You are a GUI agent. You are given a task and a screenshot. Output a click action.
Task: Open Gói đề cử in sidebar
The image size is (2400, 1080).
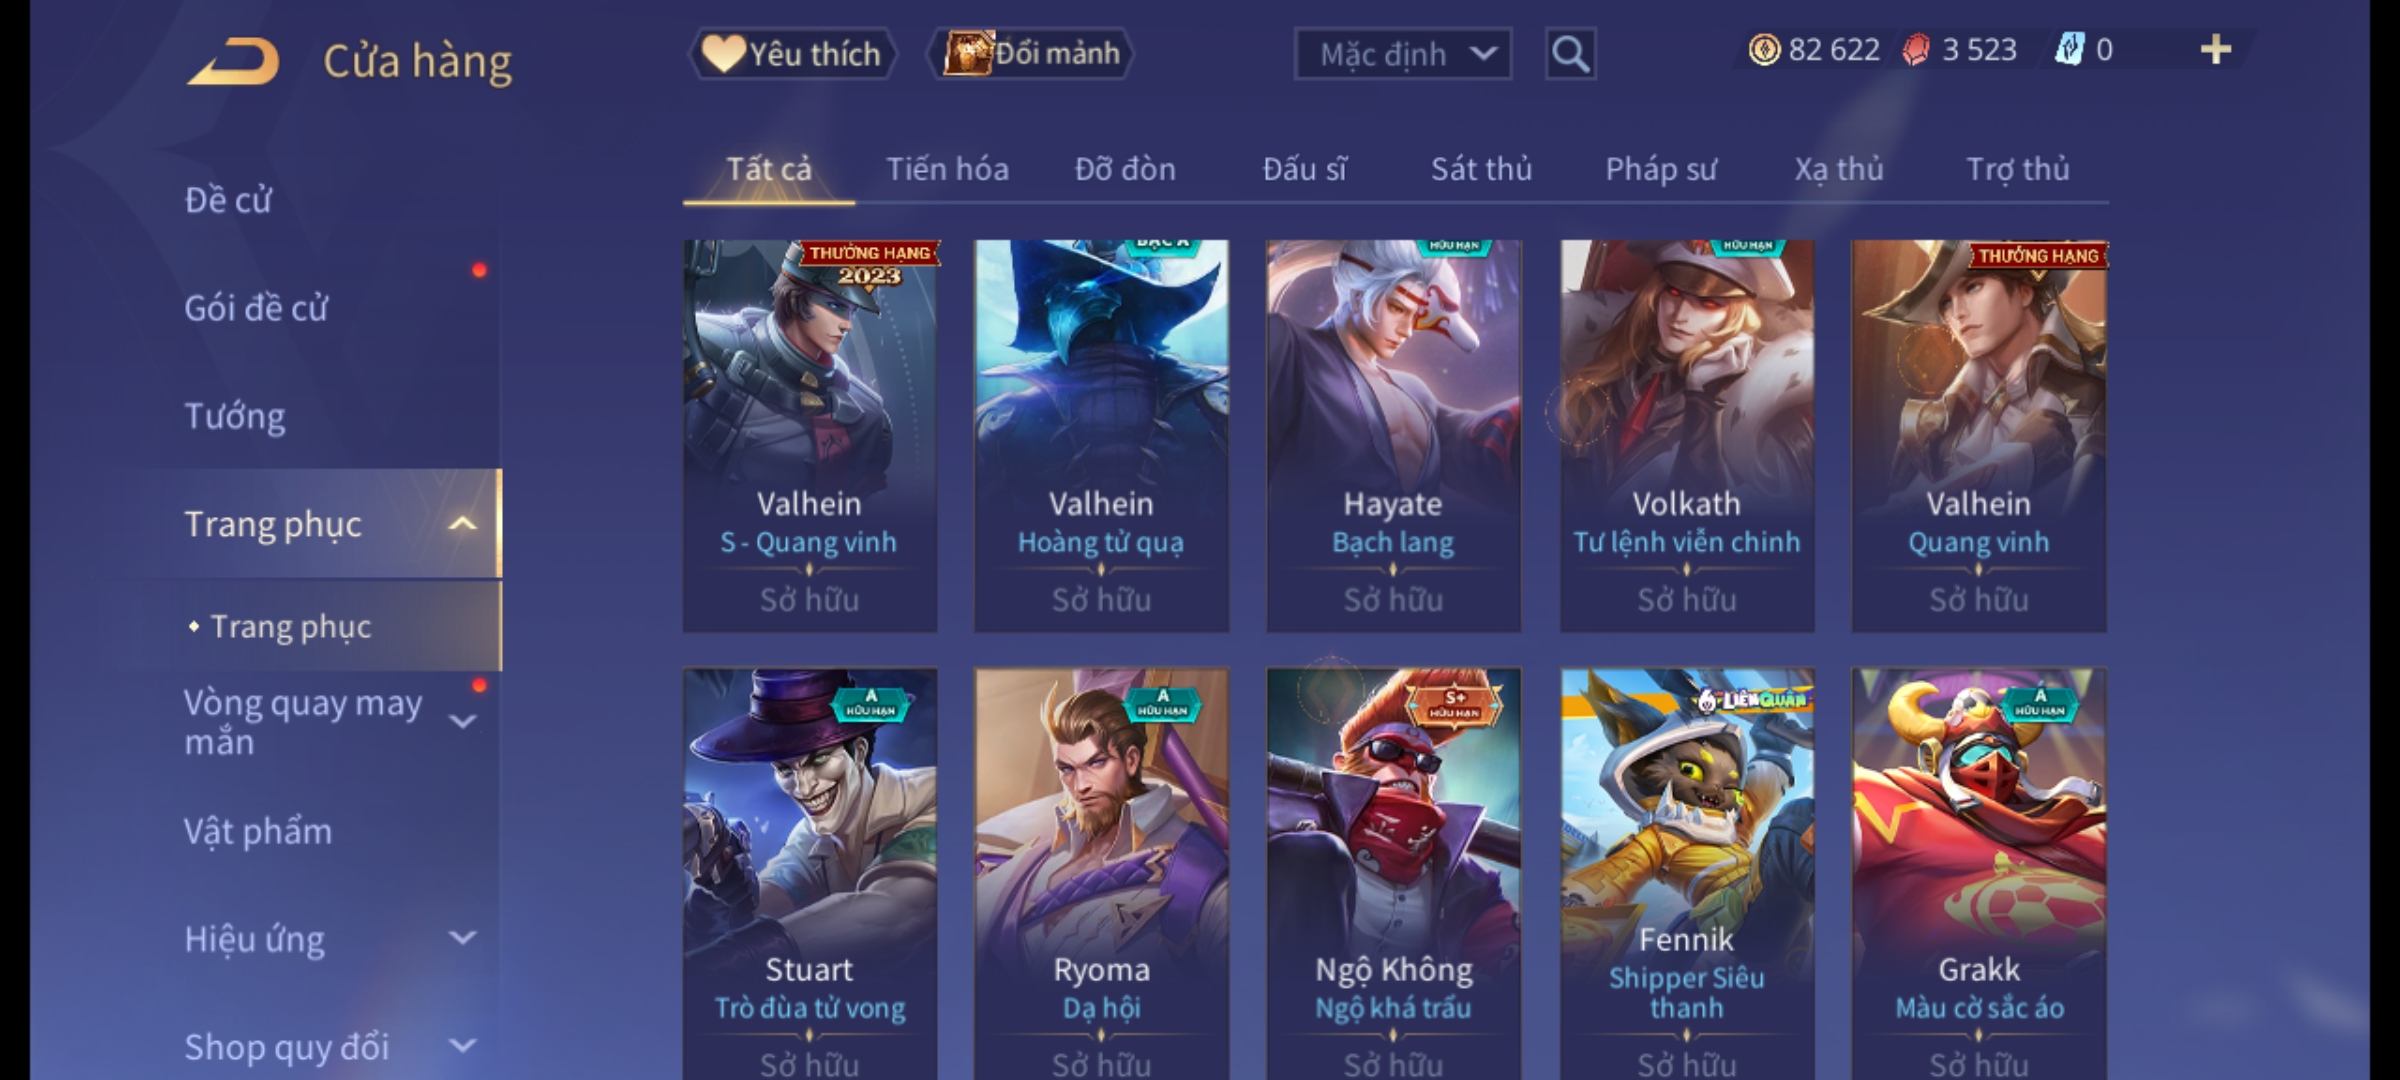pyautogui.click(x=256, y=308)
